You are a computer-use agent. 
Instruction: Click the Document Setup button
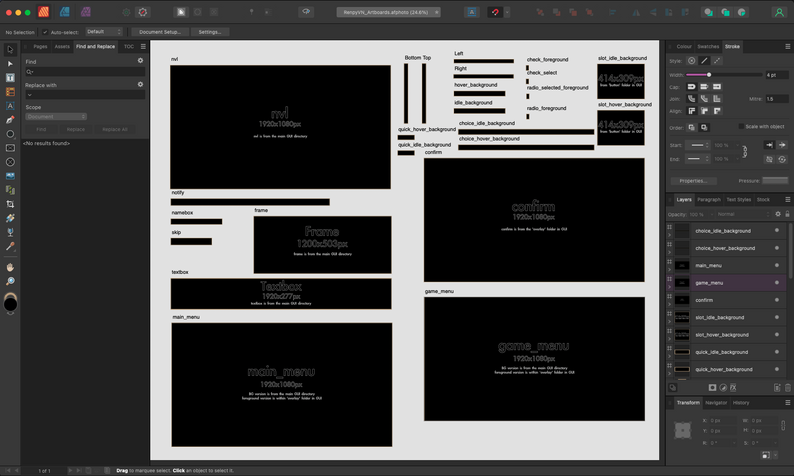[x=160, y=32]
